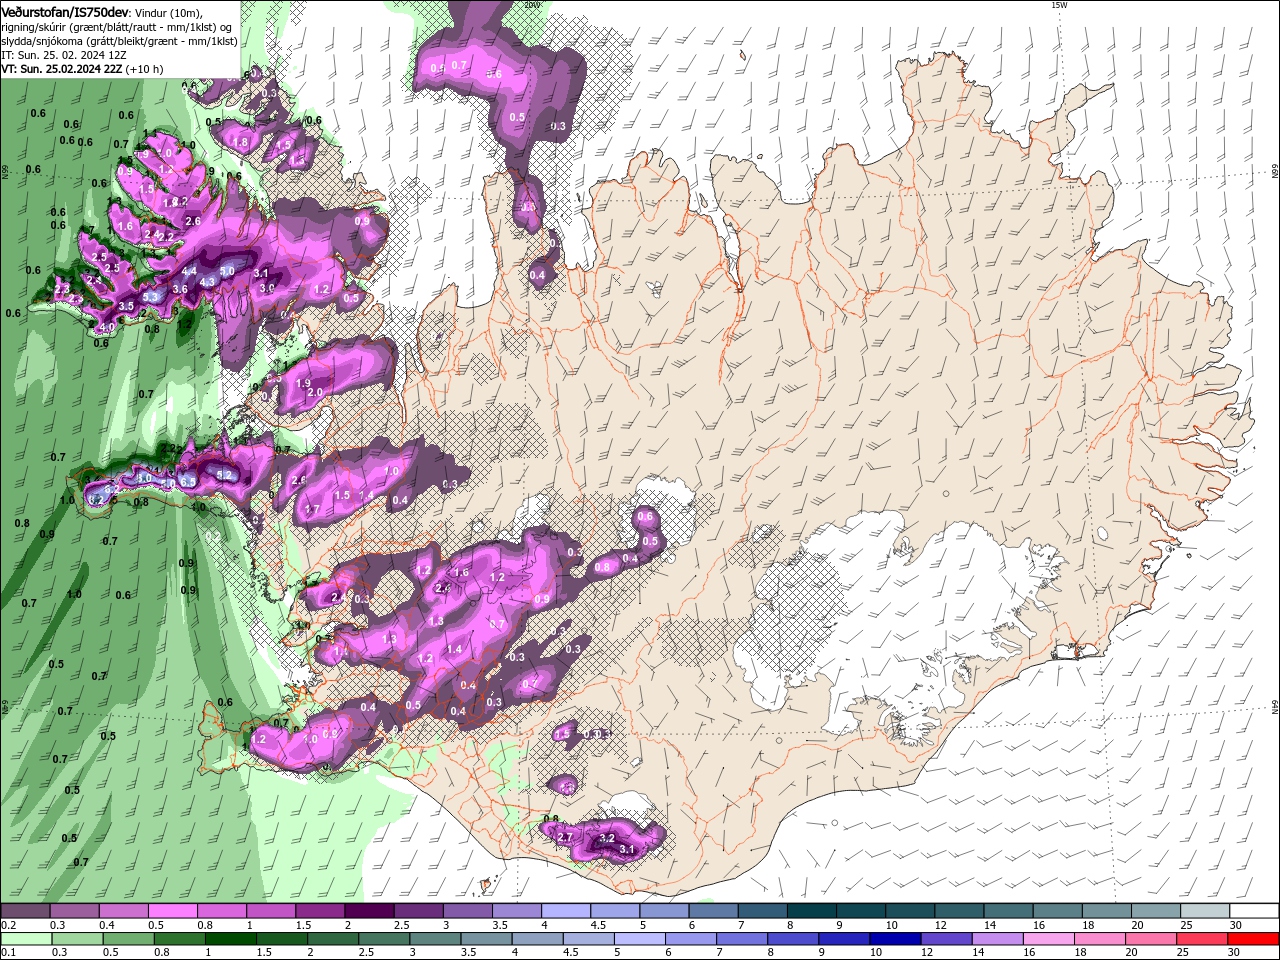The height and width of the screenshot is (960, 1280).
Task: Click the lower legend swatch labeled 7
Action: (x=742, y=939)
